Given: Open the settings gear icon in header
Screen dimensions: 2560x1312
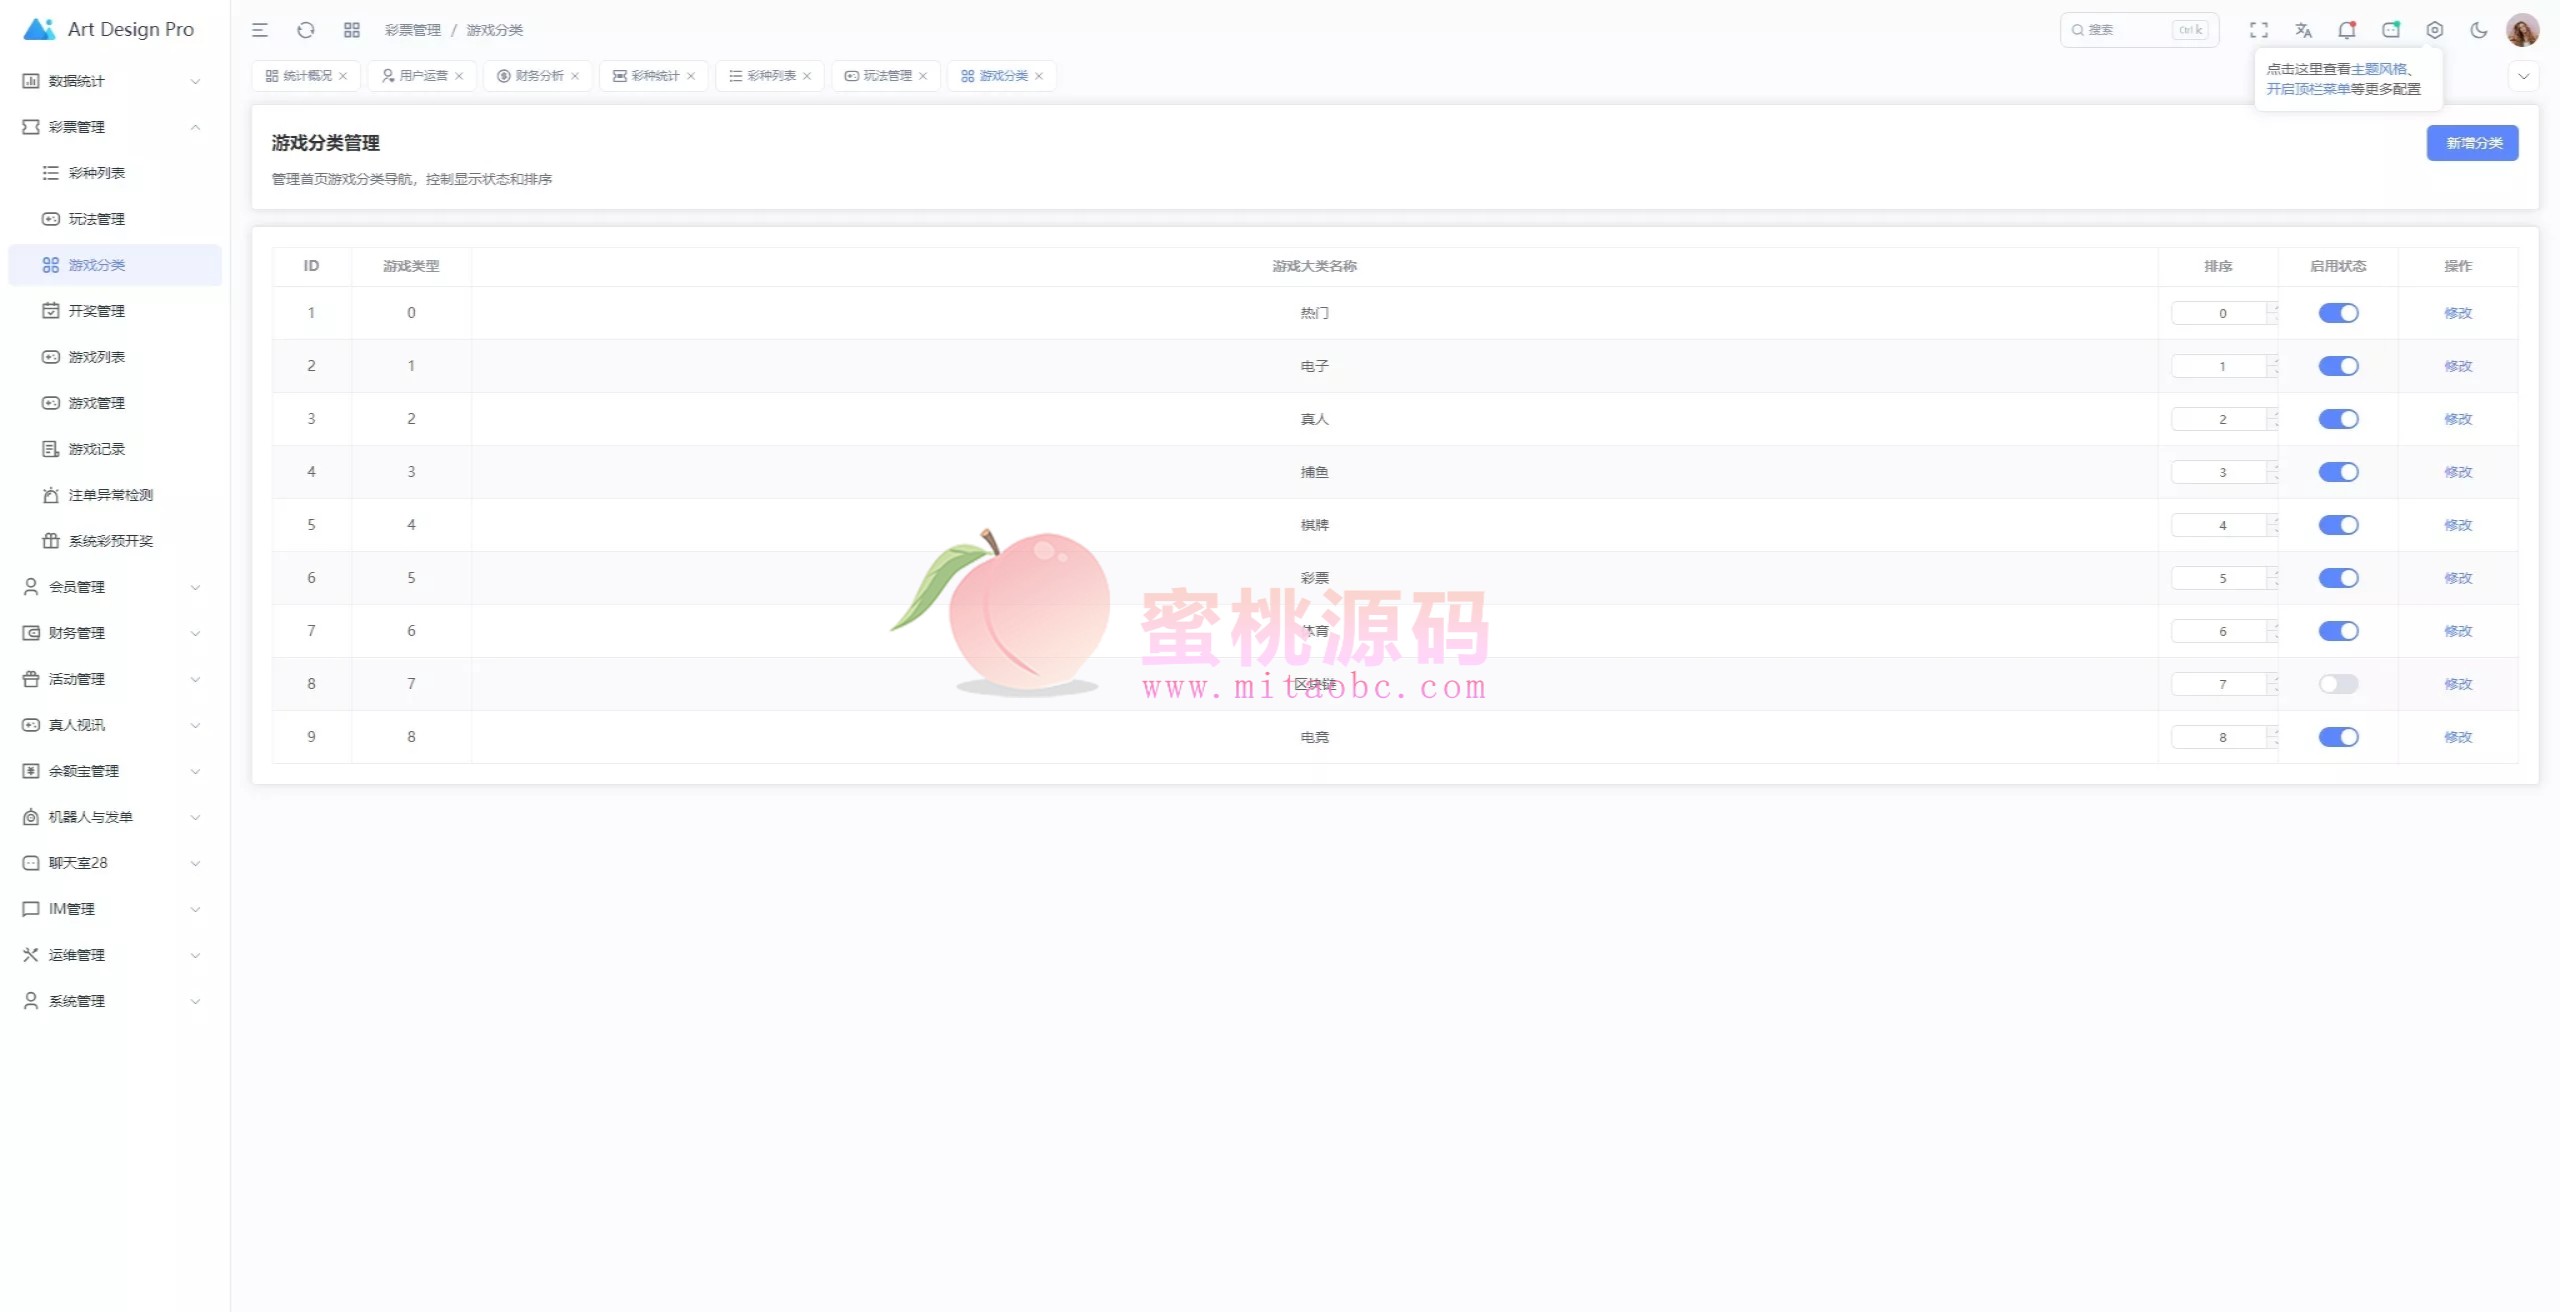Looking at the screenshot, I should [2435, 30].
